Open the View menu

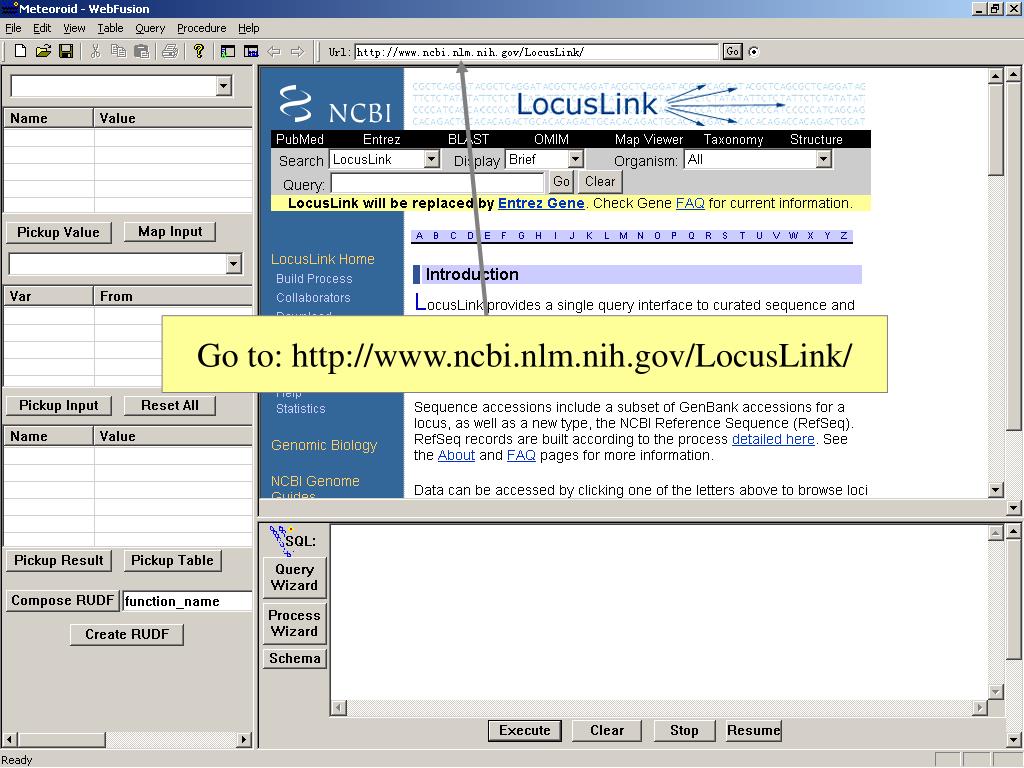coord(74,28)
